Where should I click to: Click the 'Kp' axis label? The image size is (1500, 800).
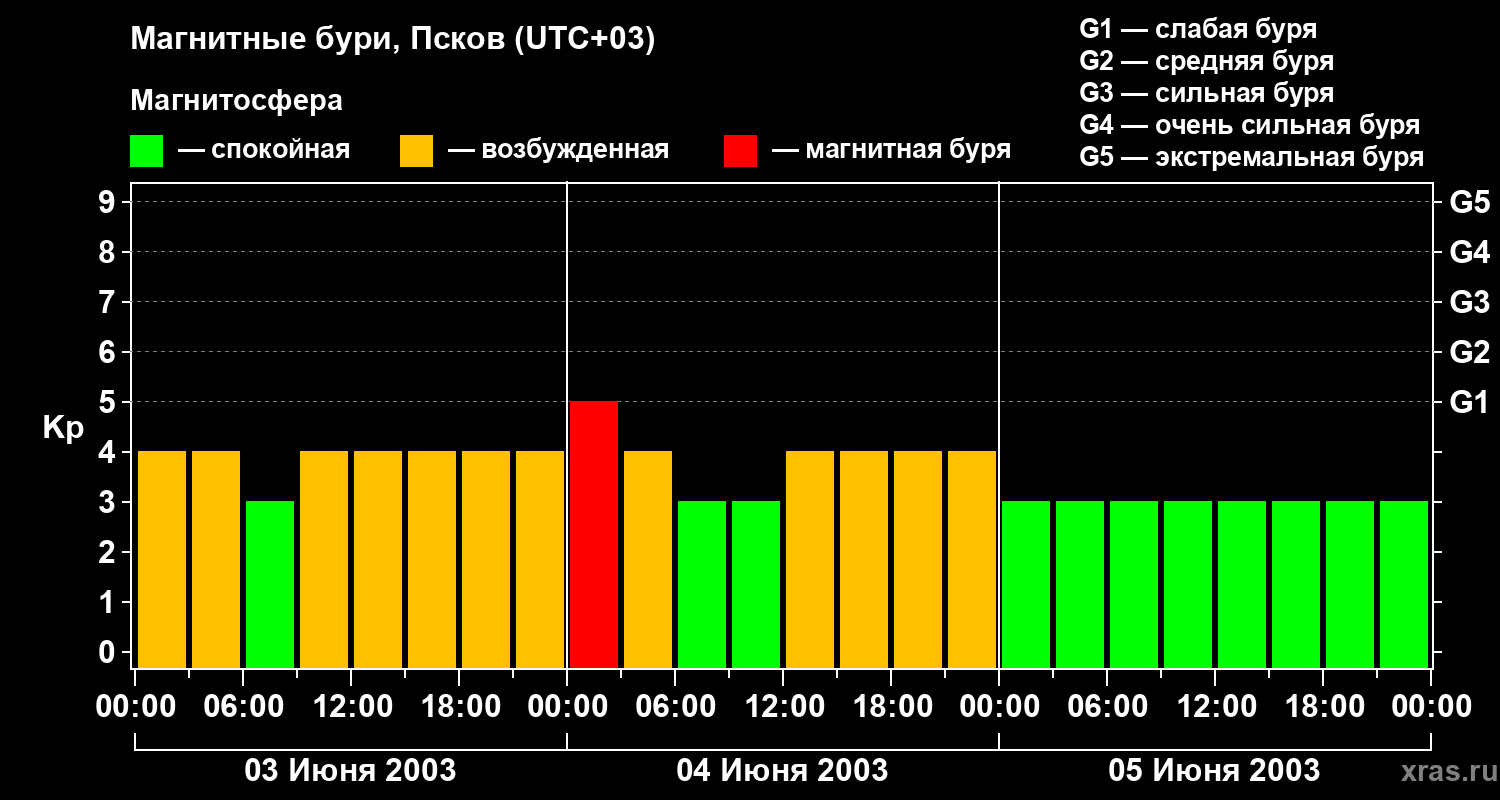point(63,429)
